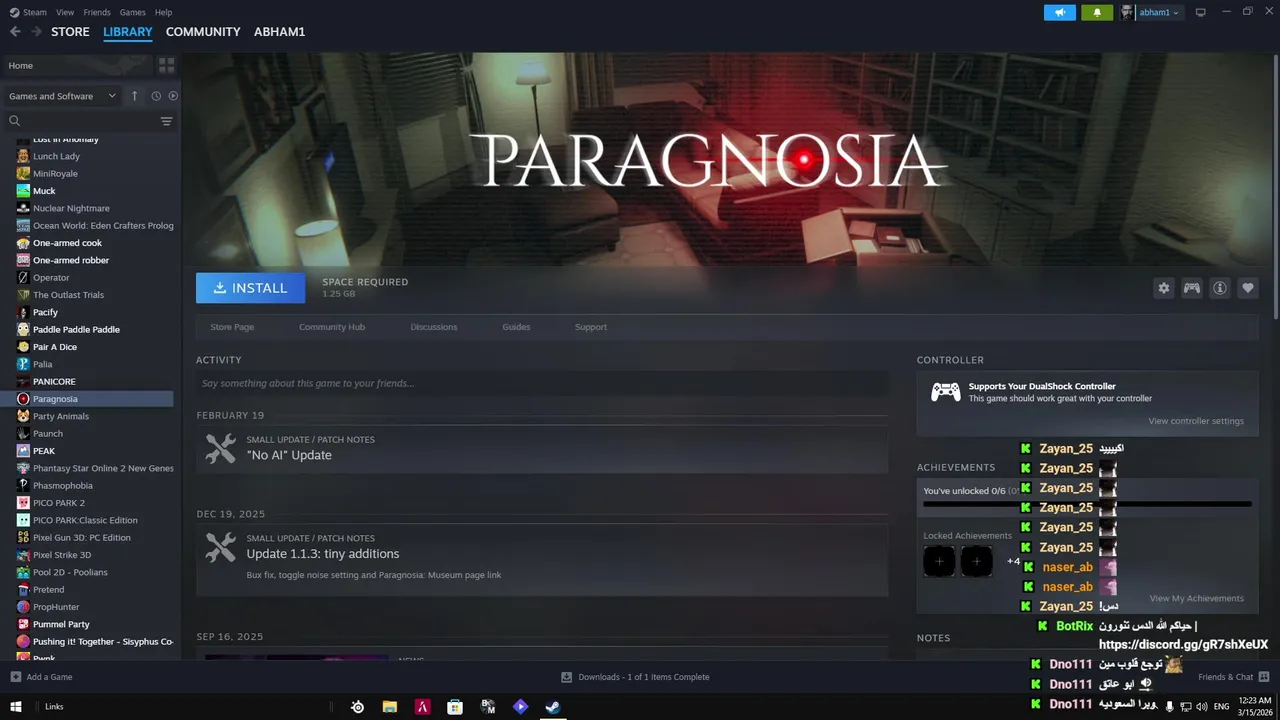The height and width of the screenshot is (720, 1280).
Task: Open the green notifications bell
Action: [x=1097, y=12]
